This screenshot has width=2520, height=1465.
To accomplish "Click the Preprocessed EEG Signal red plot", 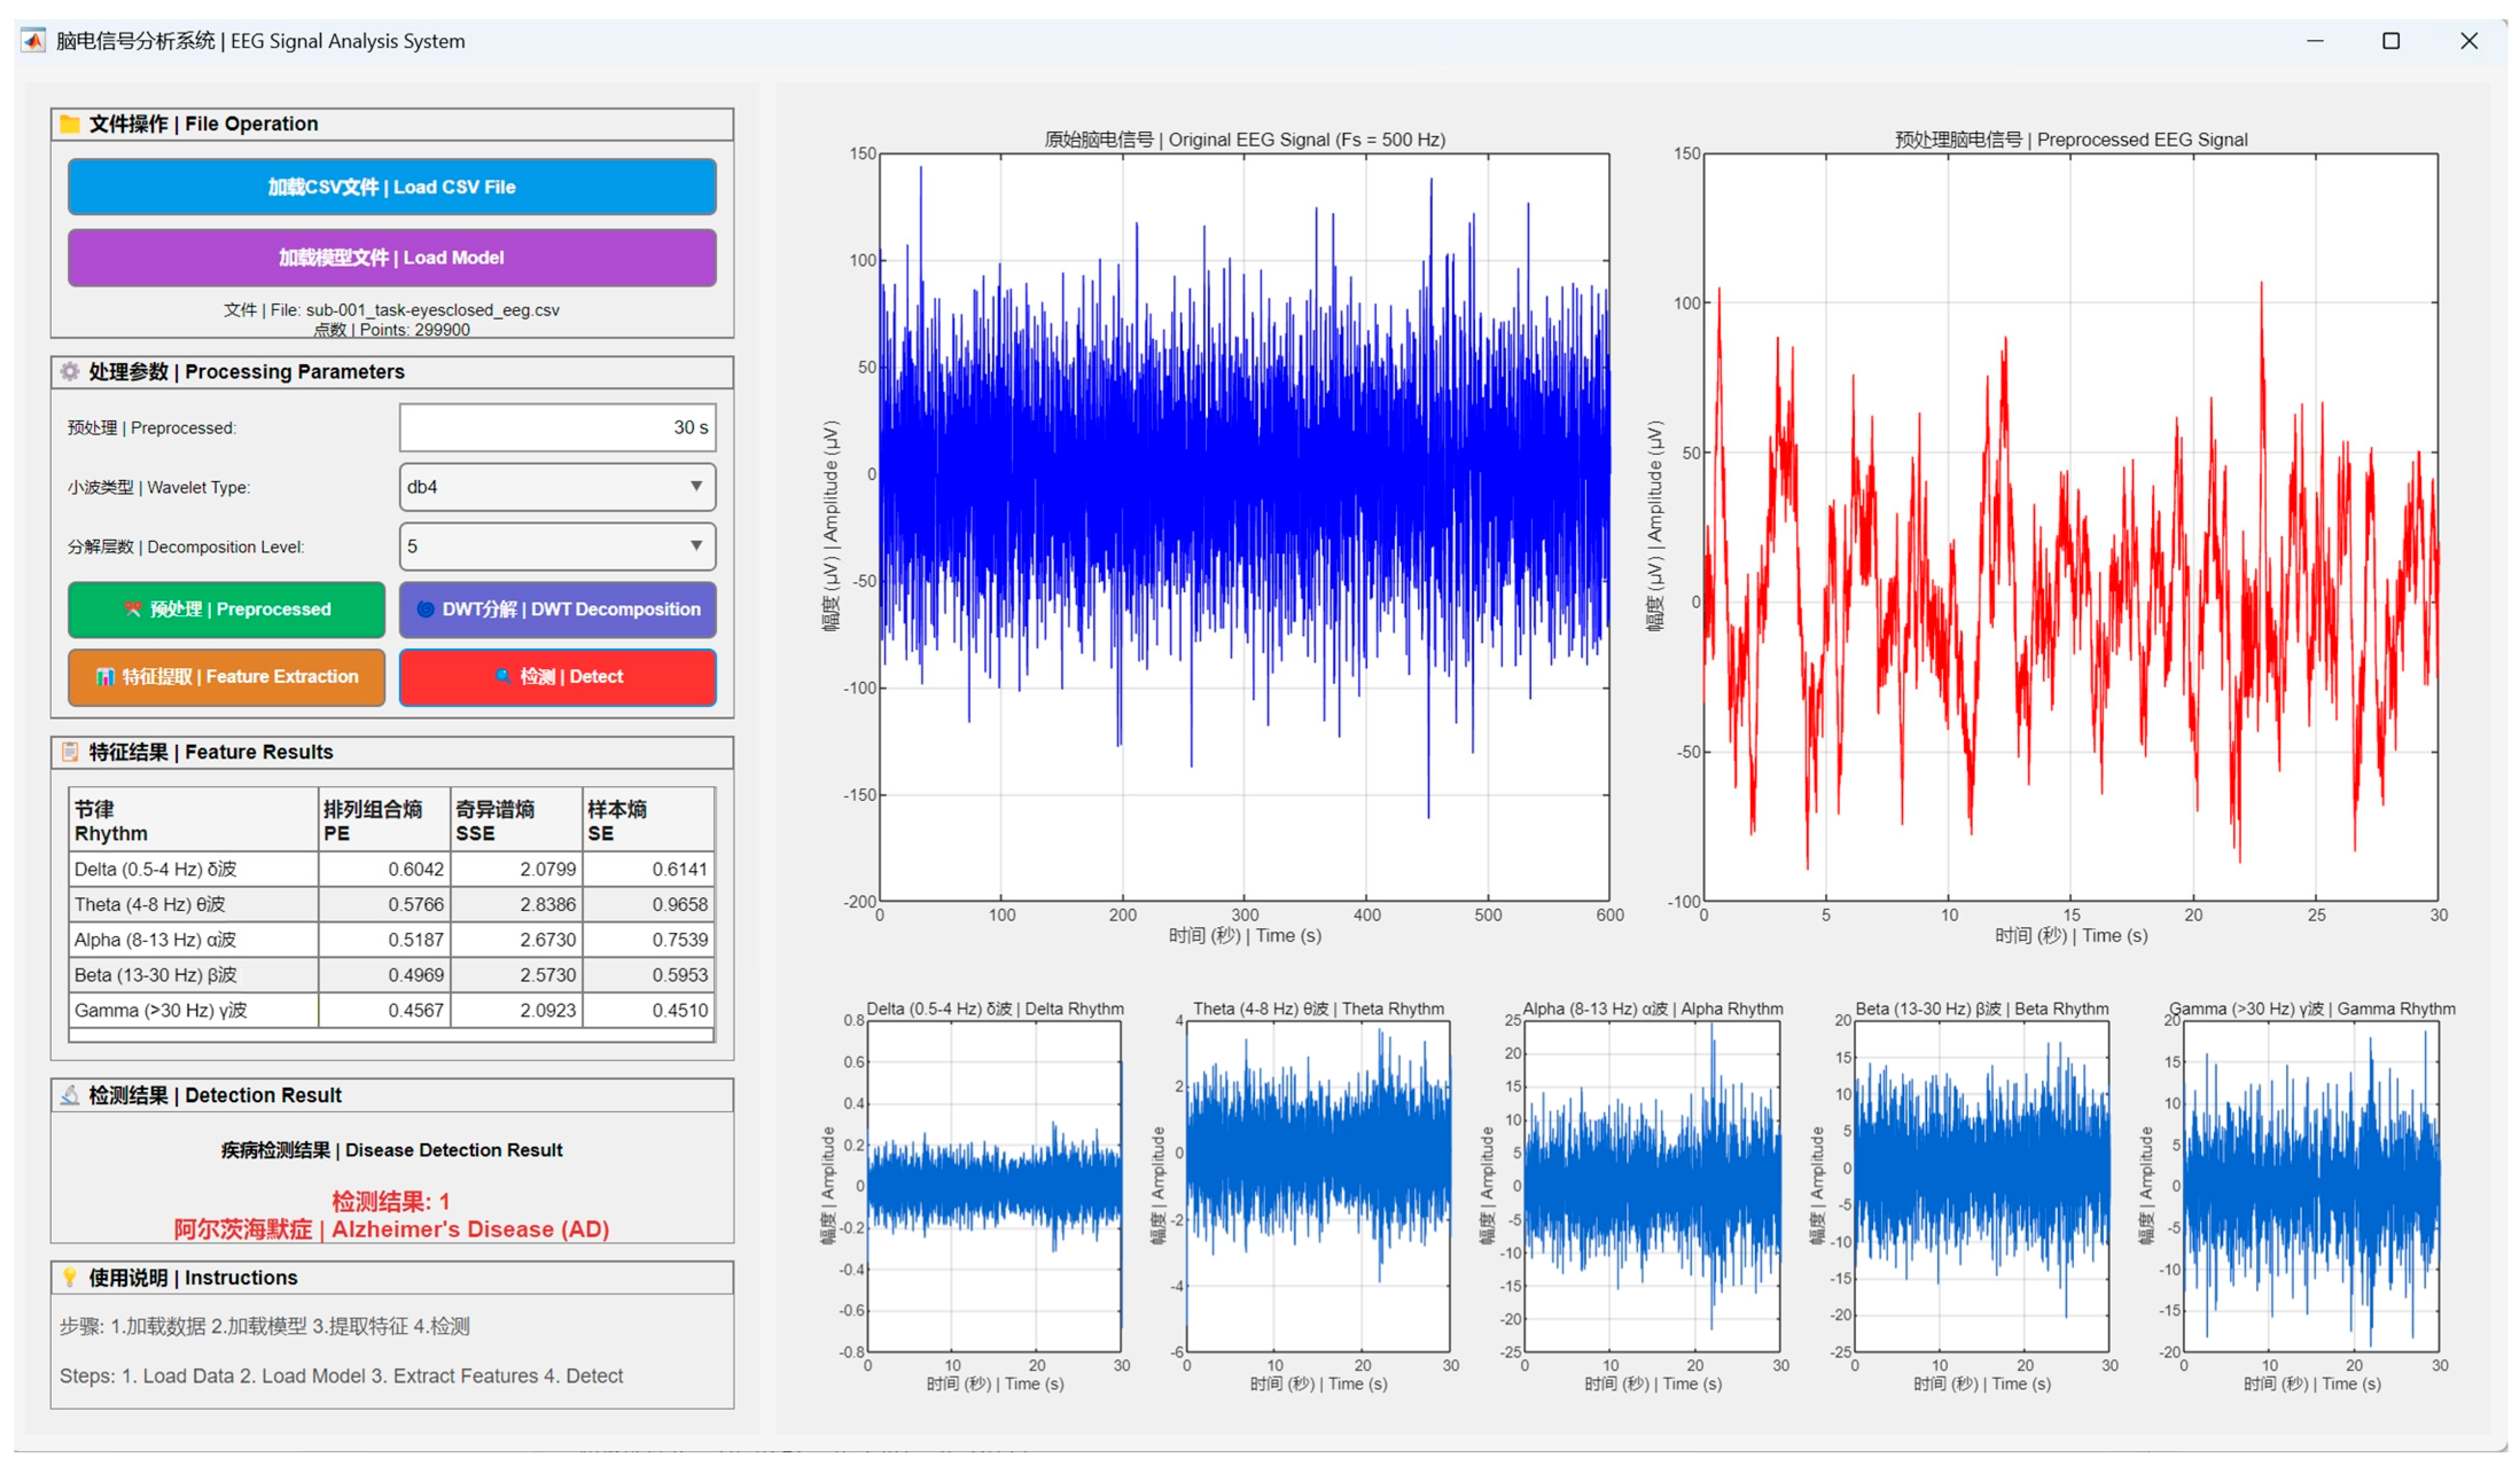I will (2070, 527).
